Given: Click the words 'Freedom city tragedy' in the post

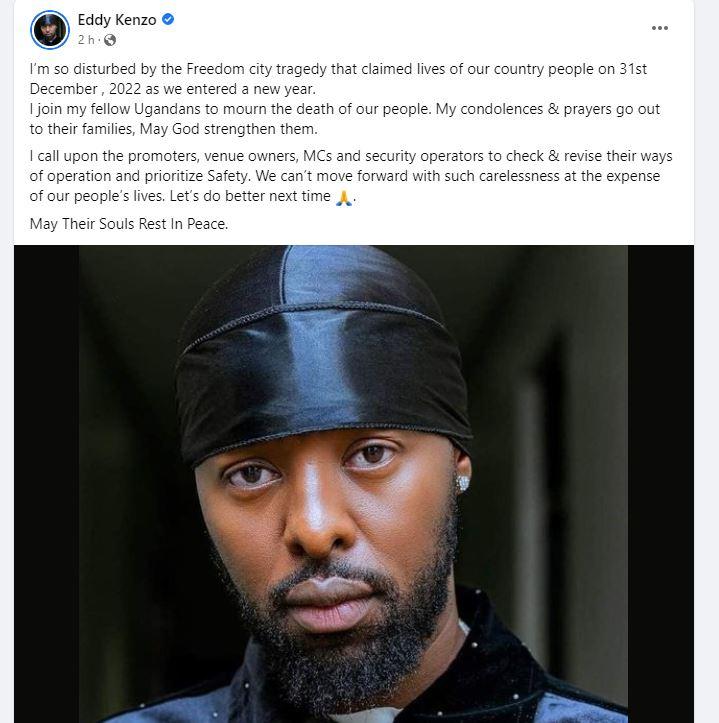Looking at the screenshot, I should [x=256, y=69].
